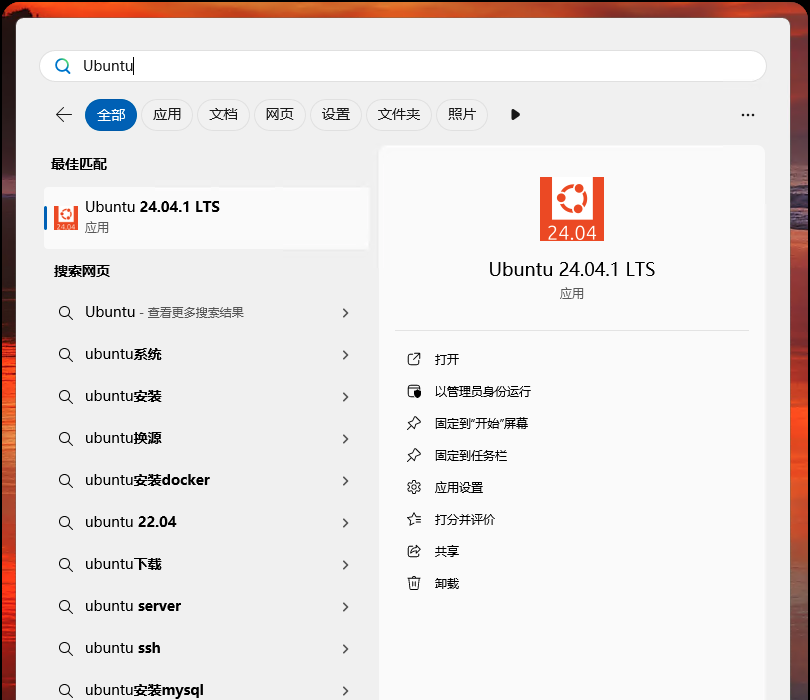
Task: Click search icon beside ubuntu系统
Action: tap(66, 355)
